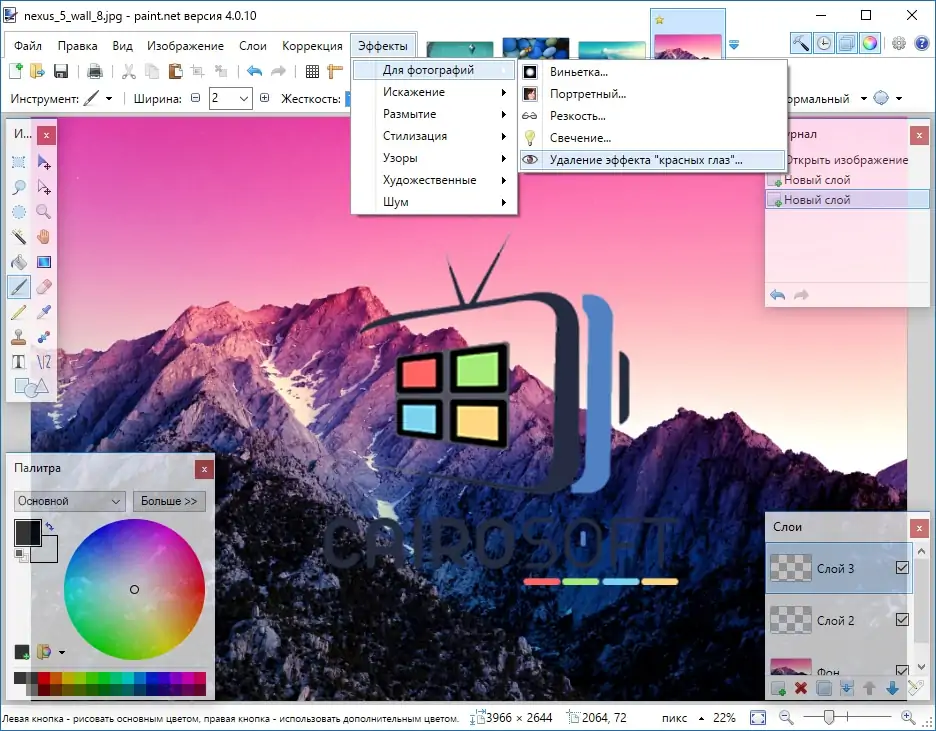Select the Move Selection tool
Screen dimensions: 936x731
click(x=44, y=187)
